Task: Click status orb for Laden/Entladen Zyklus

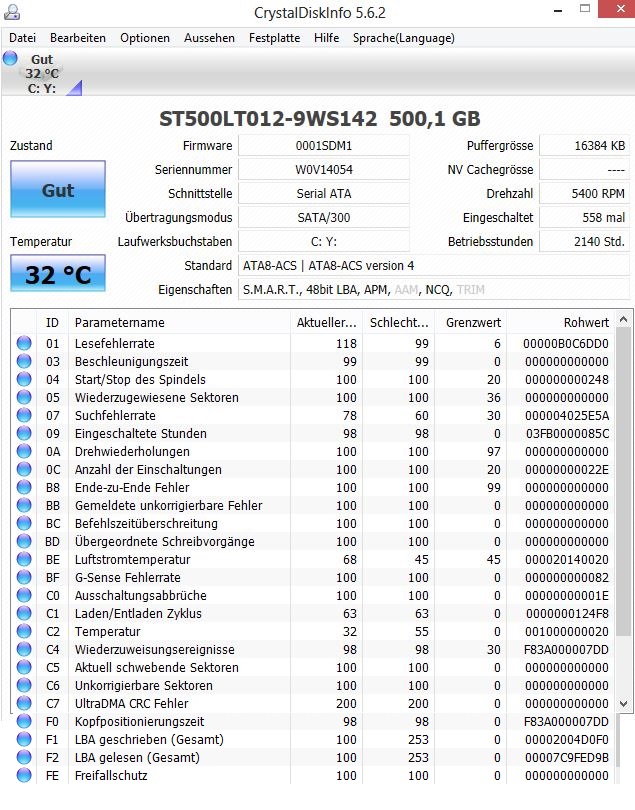Action: click(24, 613)
